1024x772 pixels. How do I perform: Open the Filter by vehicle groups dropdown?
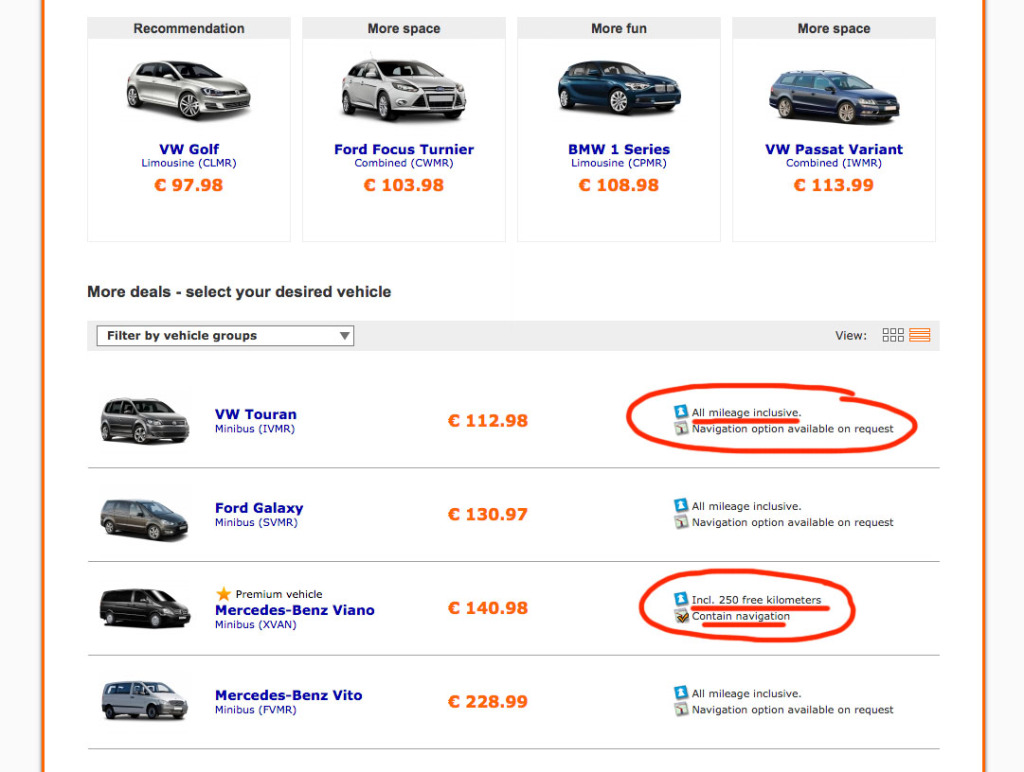pos(225,336)
